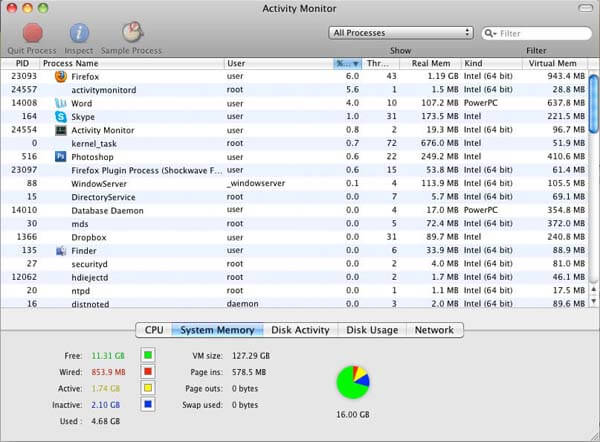Open the All Processes dropdown
The image size is (600, 442).
click(x=400, y=33)
